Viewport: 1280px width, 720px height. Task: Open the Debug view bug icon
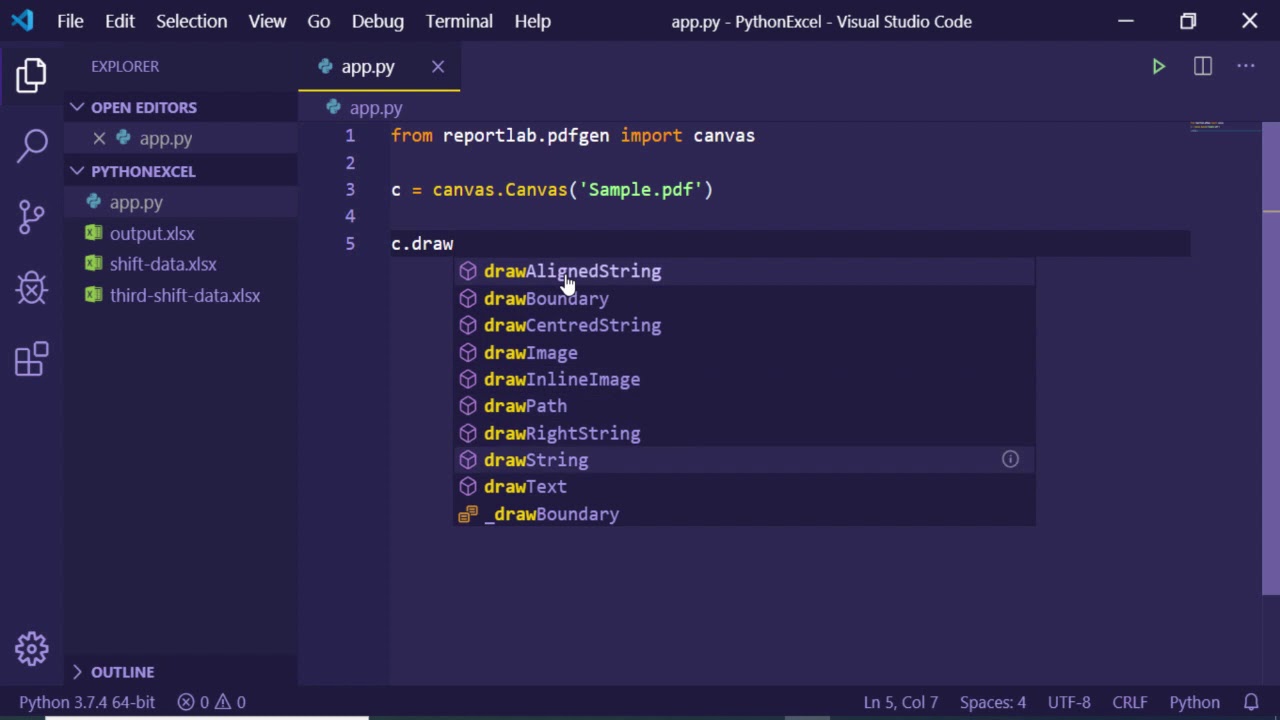(31, 288)
